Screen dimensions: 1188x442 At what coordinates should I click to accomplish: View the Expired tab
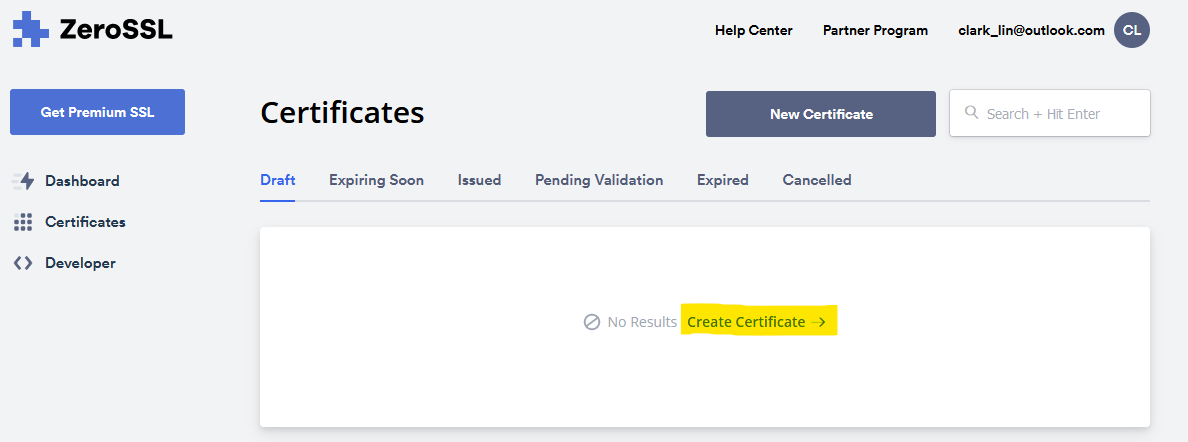722,180
